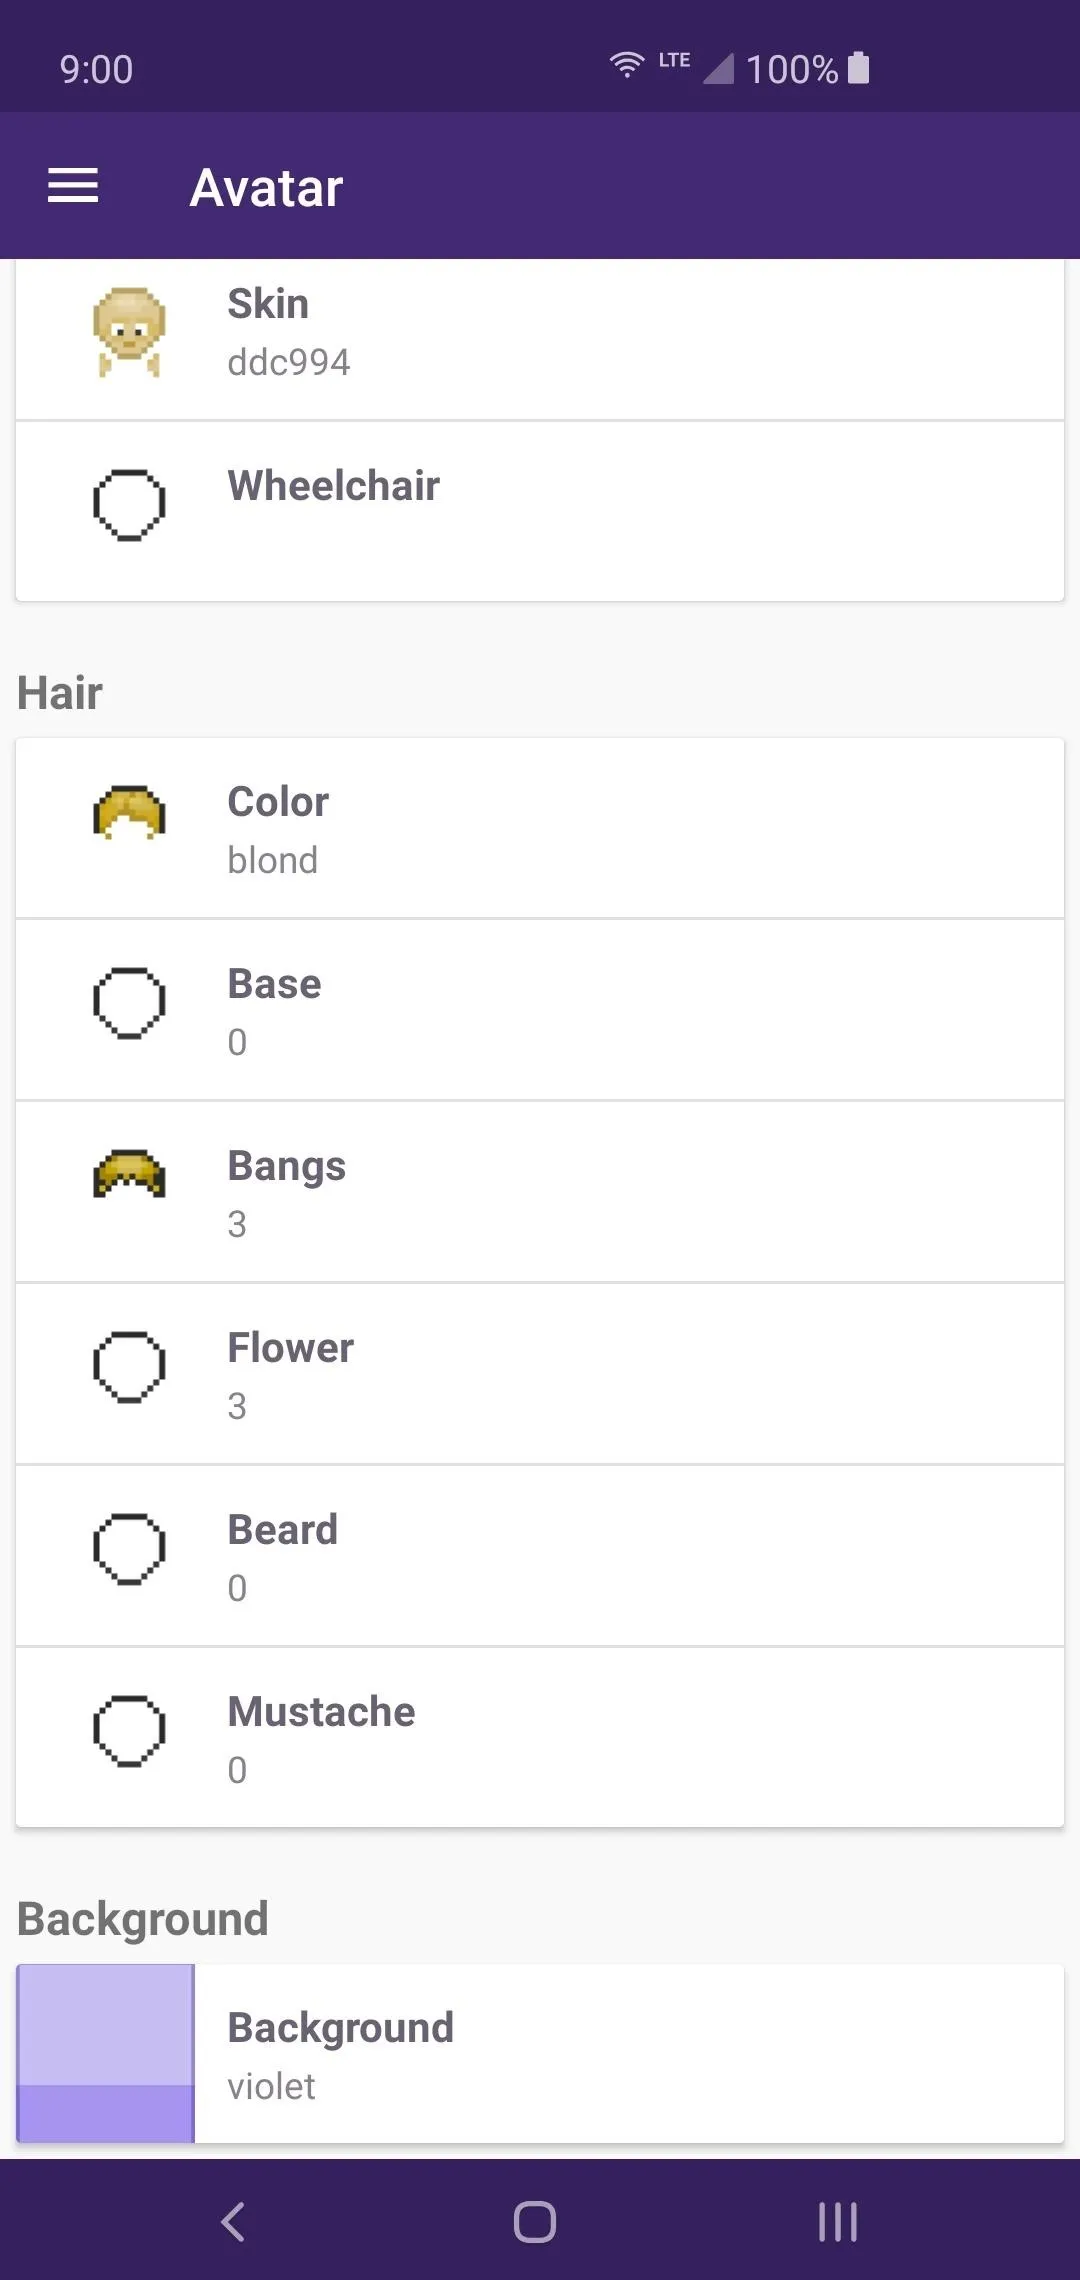Viewport: 1080px width, 2280px height.
Task: Choose the Wheelchair preference row
Action: 540,511
